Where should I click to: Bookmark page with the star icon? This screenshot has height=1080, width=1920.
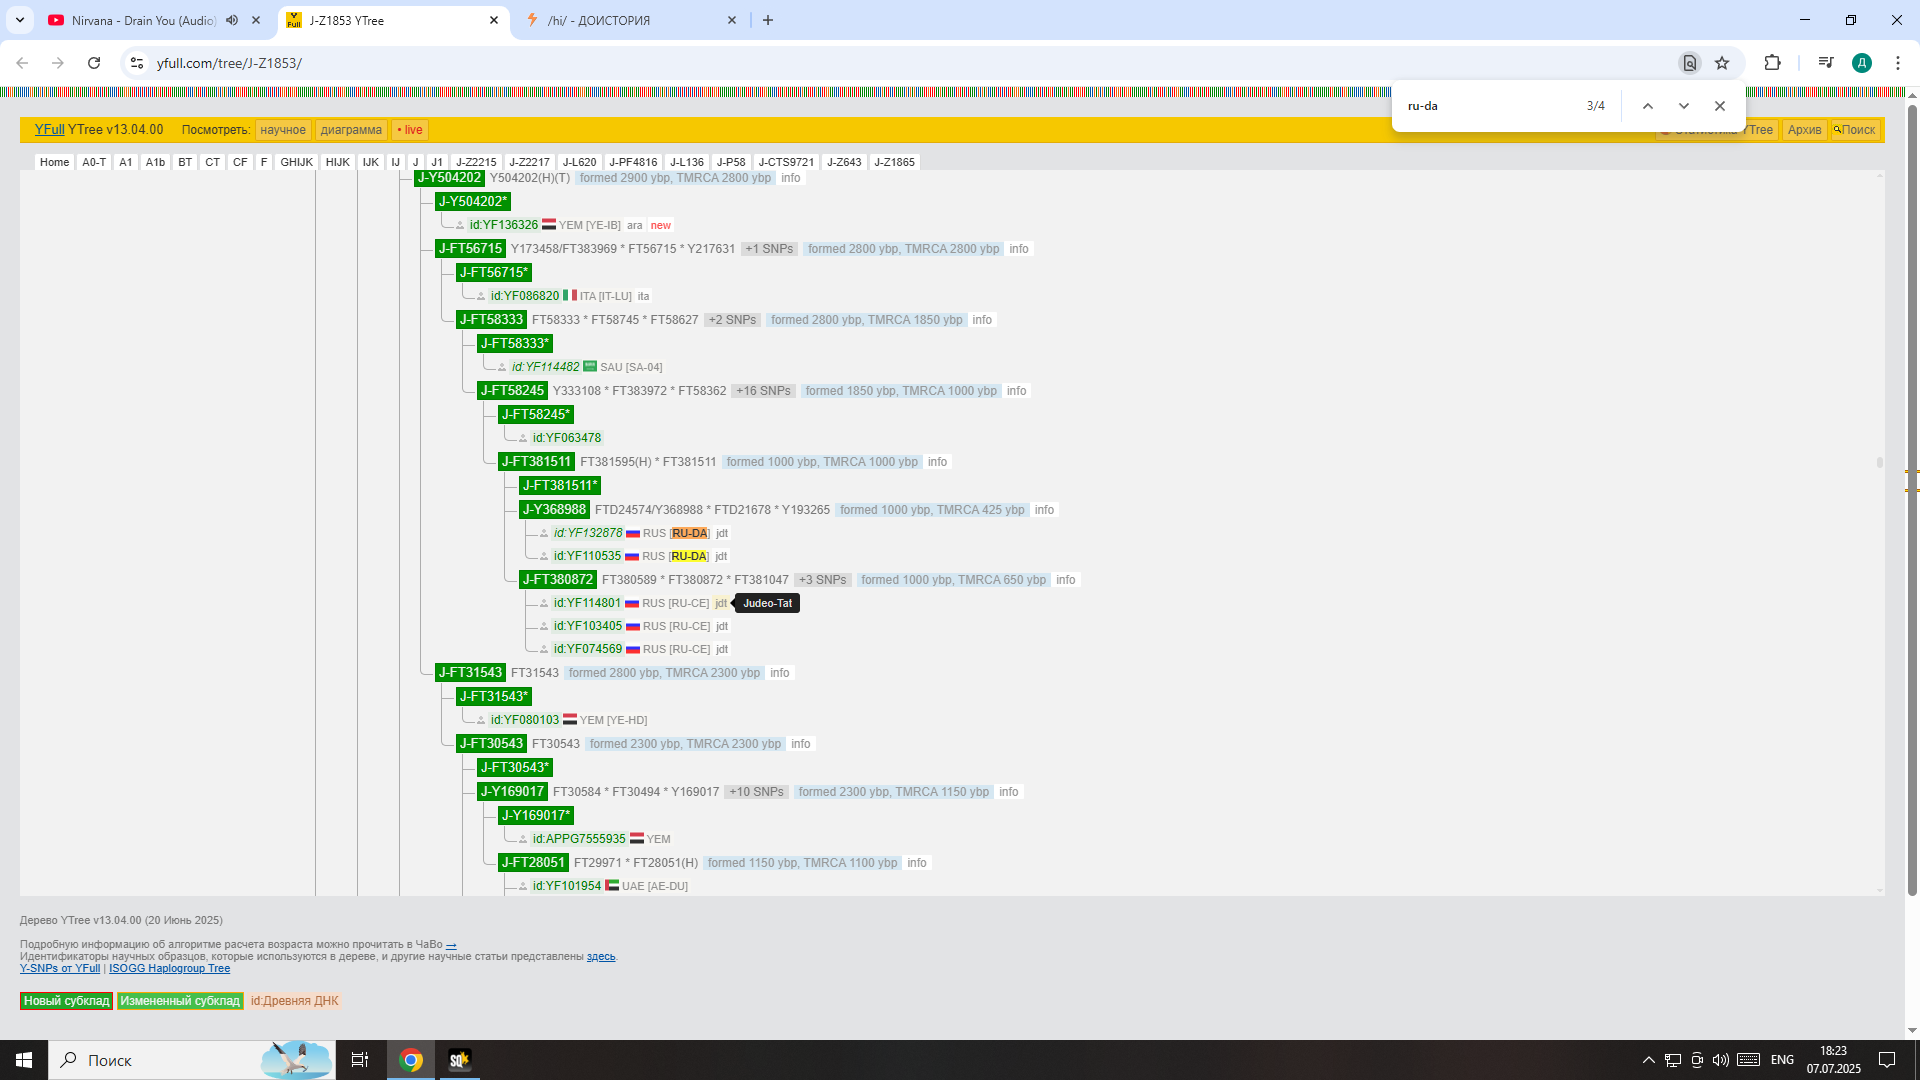tap(1722, 63)
